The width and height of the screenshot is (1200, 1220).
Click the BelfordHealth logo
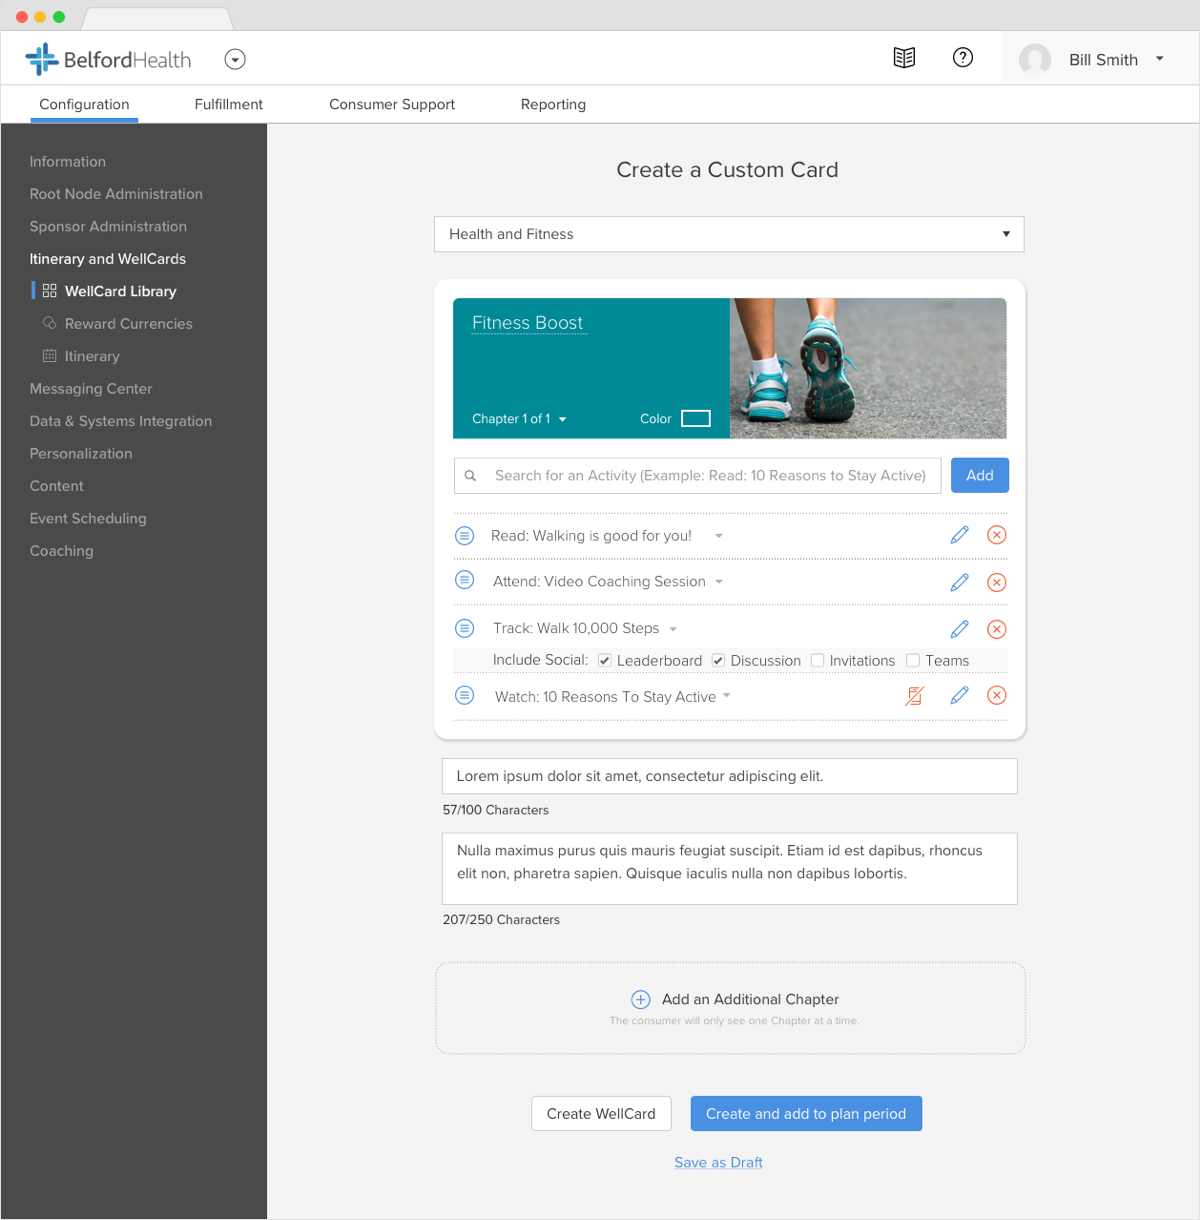108,59
